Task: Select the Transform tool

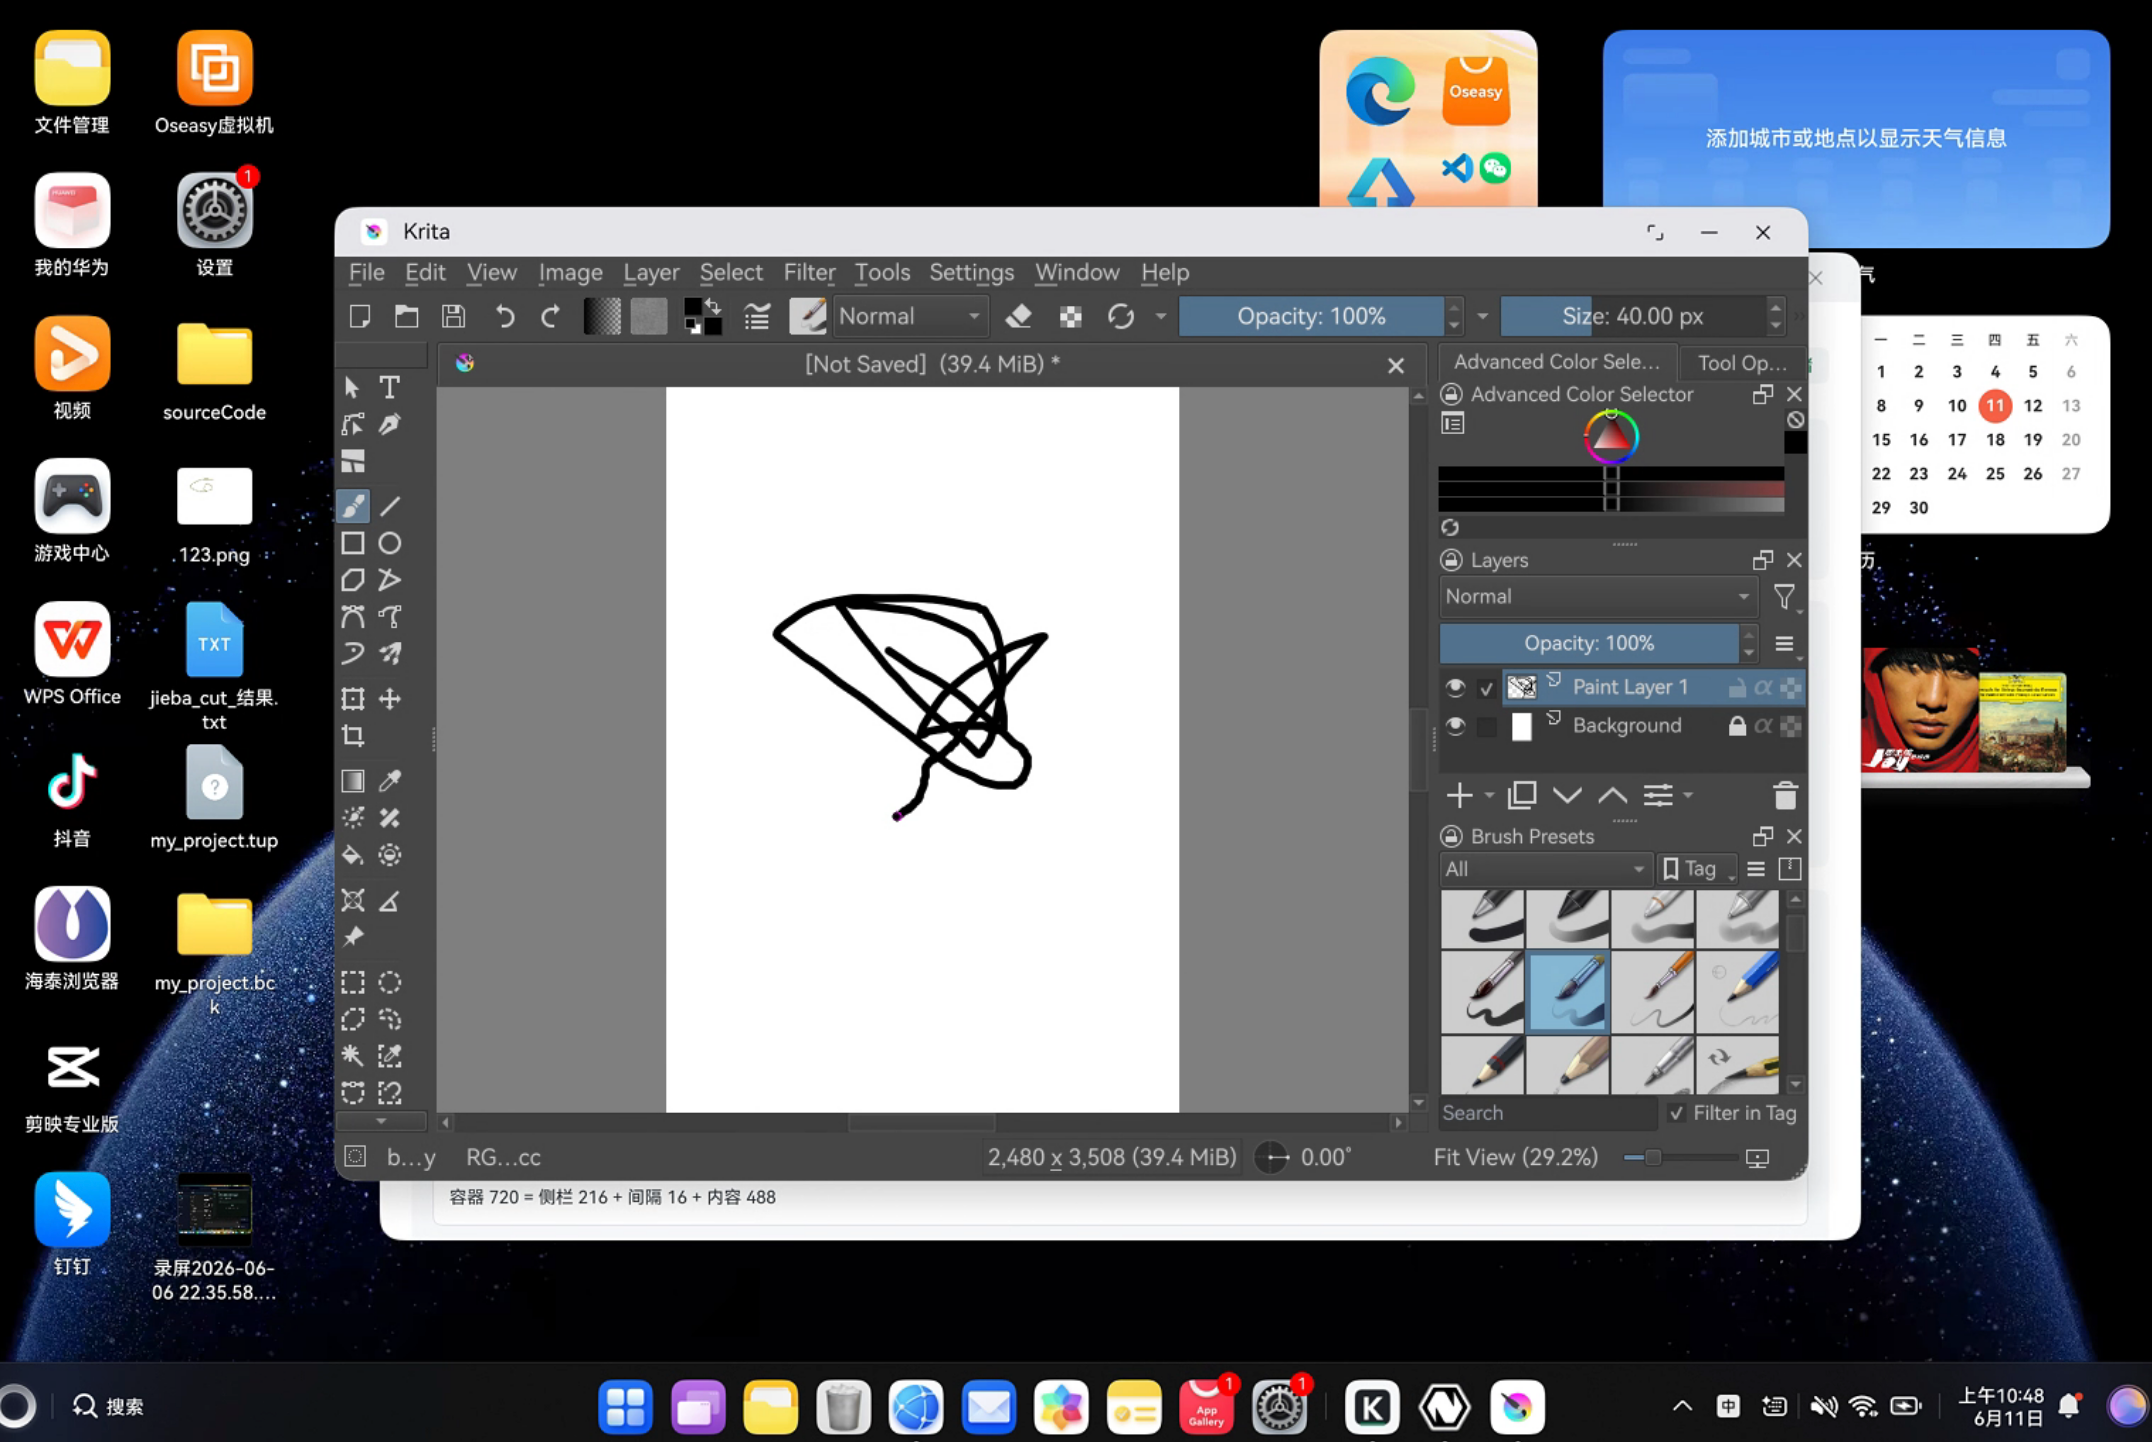Action: [353, 699]
